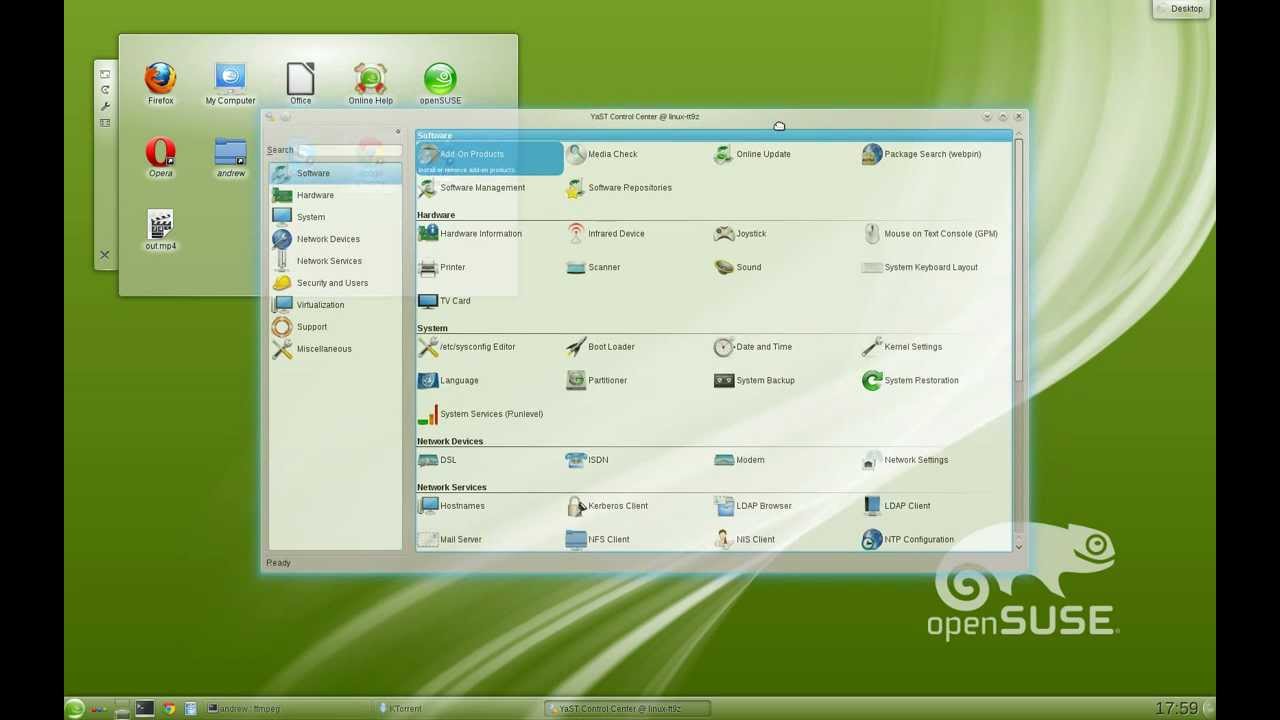
Task: Open Online Update module
Action: point(752,154)
